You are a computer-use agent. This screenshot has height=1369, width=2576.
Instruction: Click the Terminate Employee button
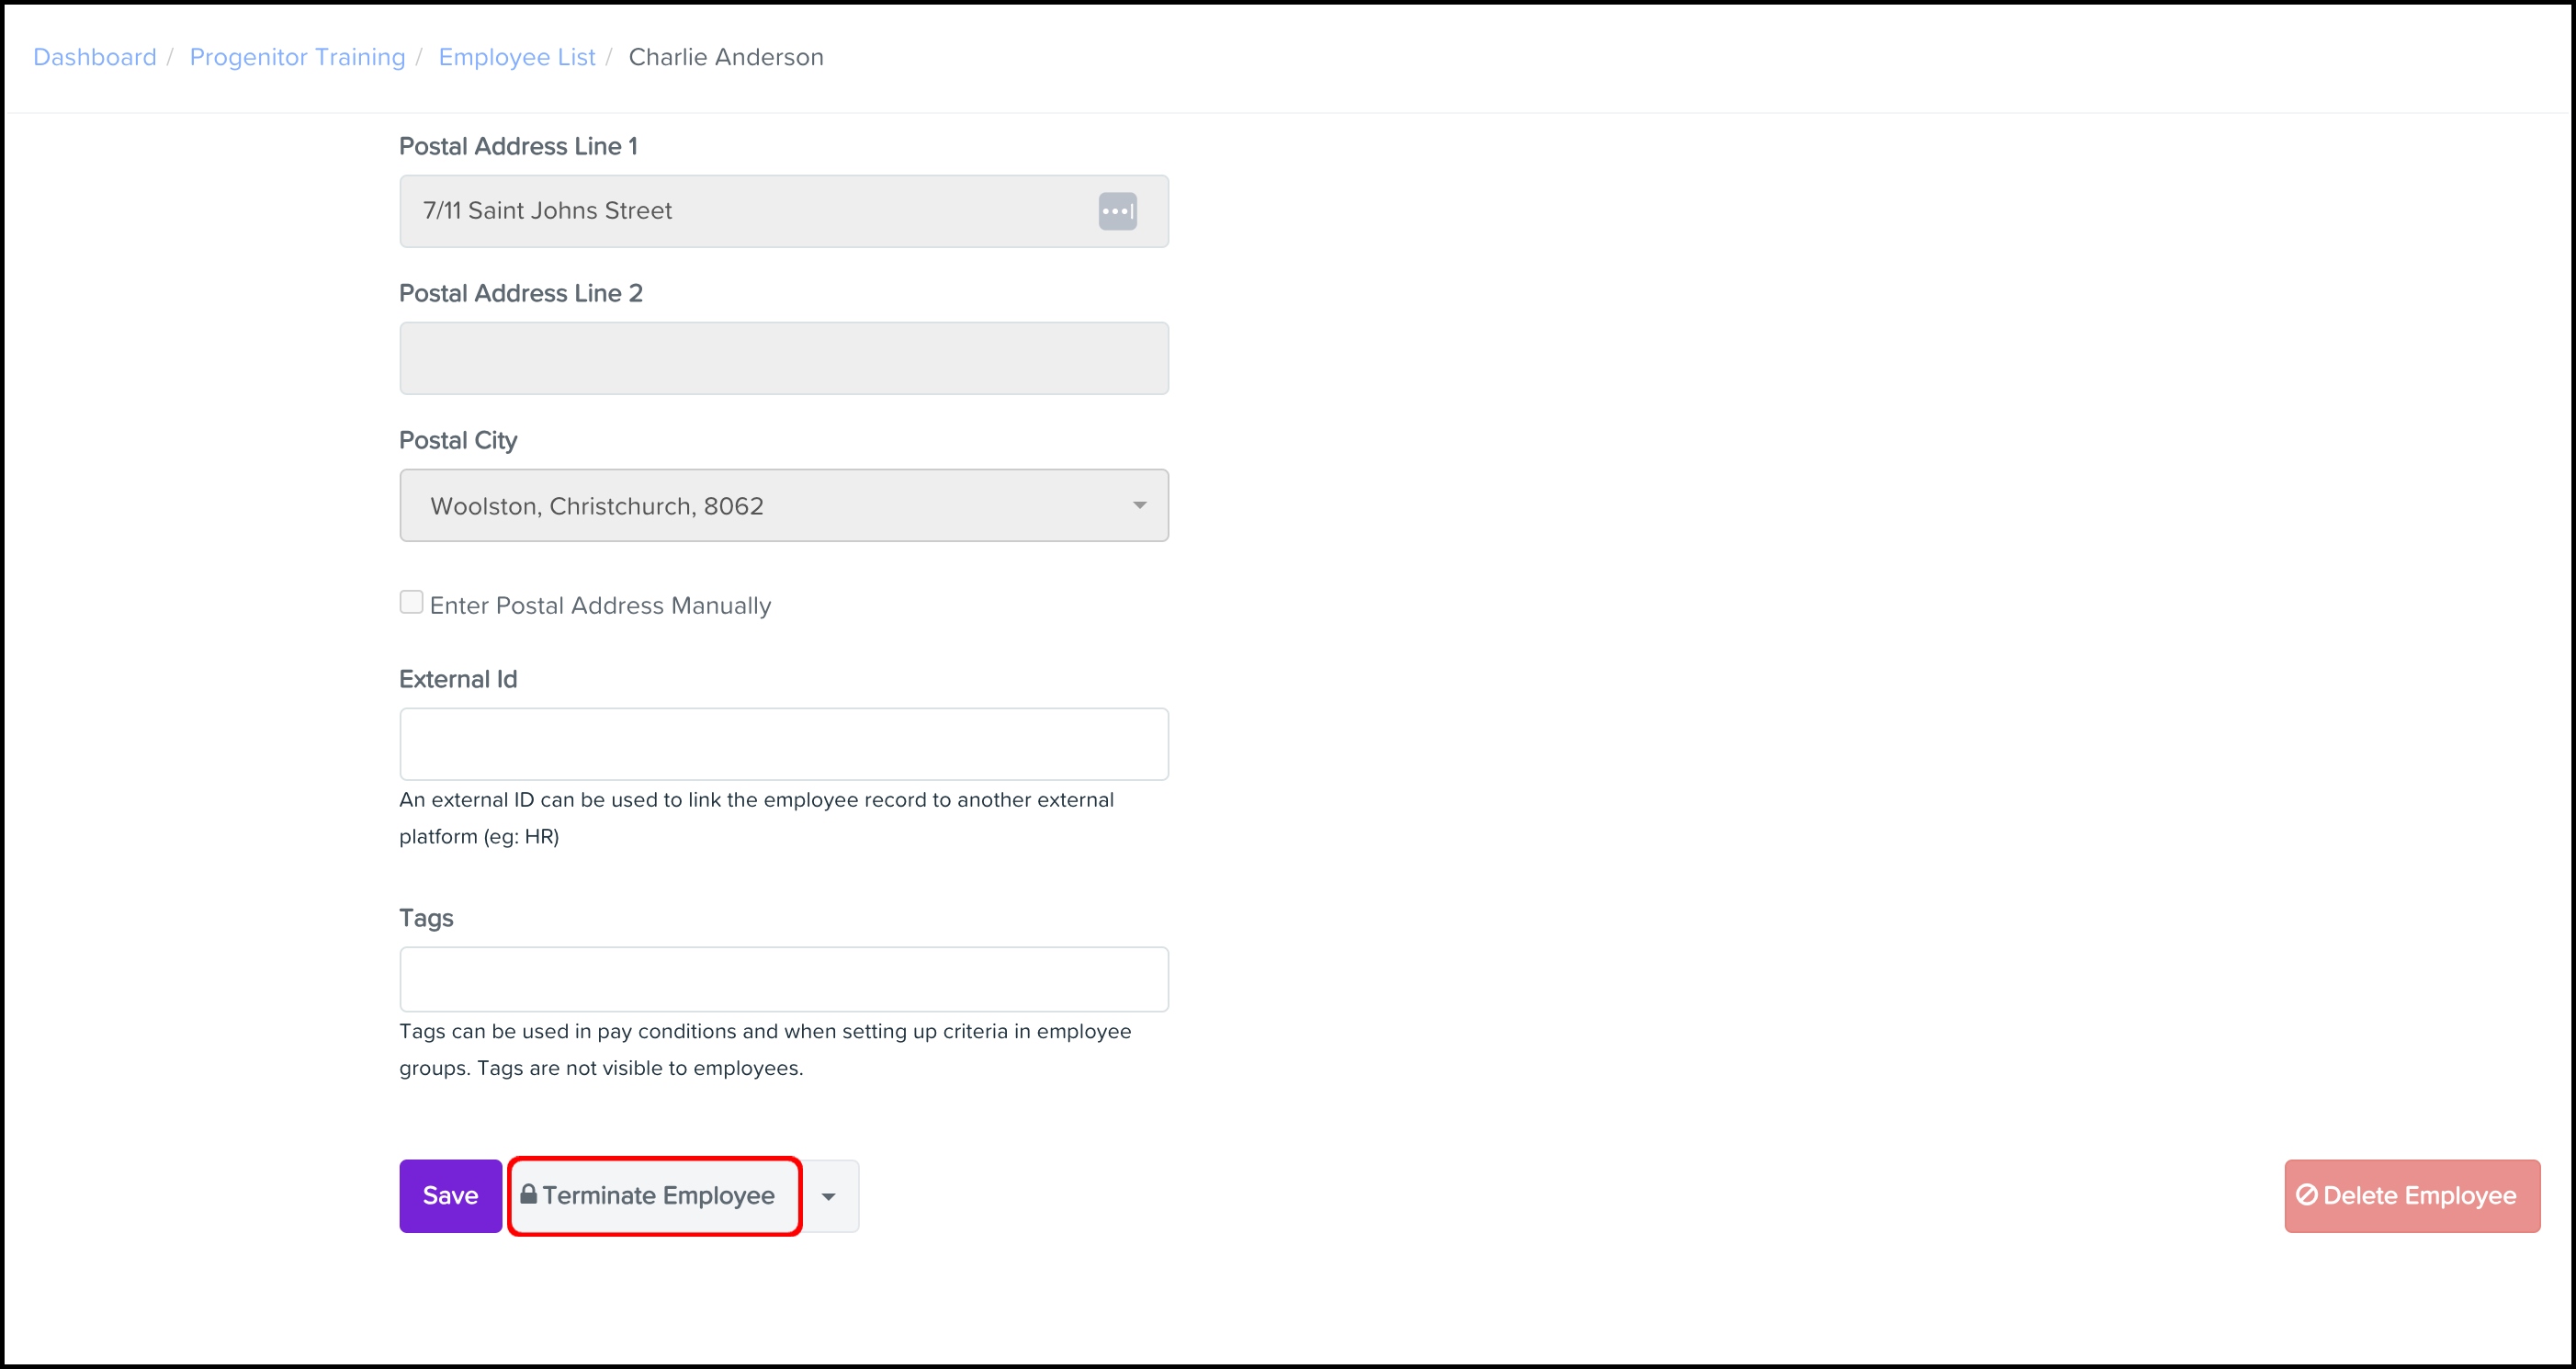[654, 1195]
